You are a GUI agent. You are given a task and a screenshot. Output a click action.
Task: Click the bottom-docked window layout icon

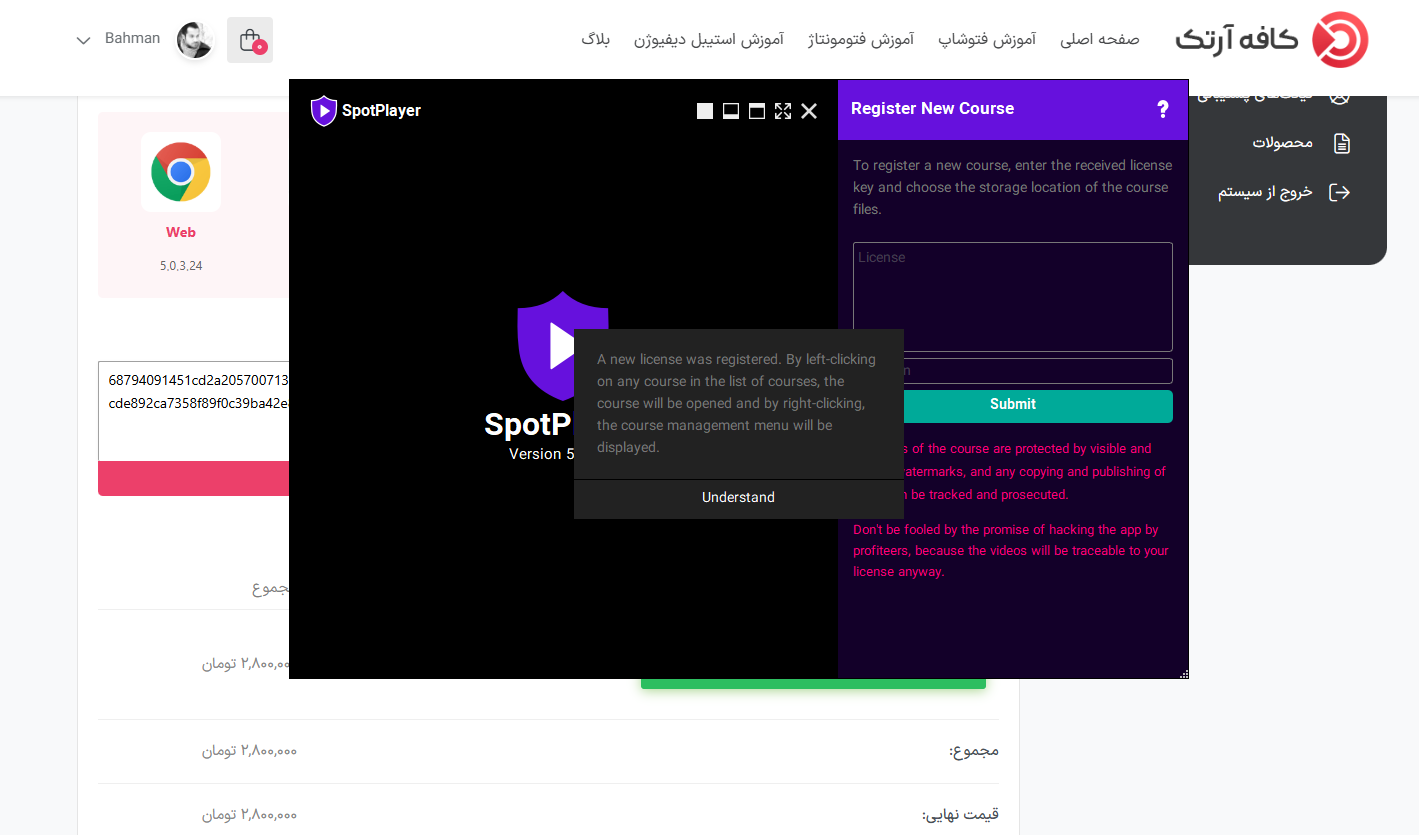[731, 111]
